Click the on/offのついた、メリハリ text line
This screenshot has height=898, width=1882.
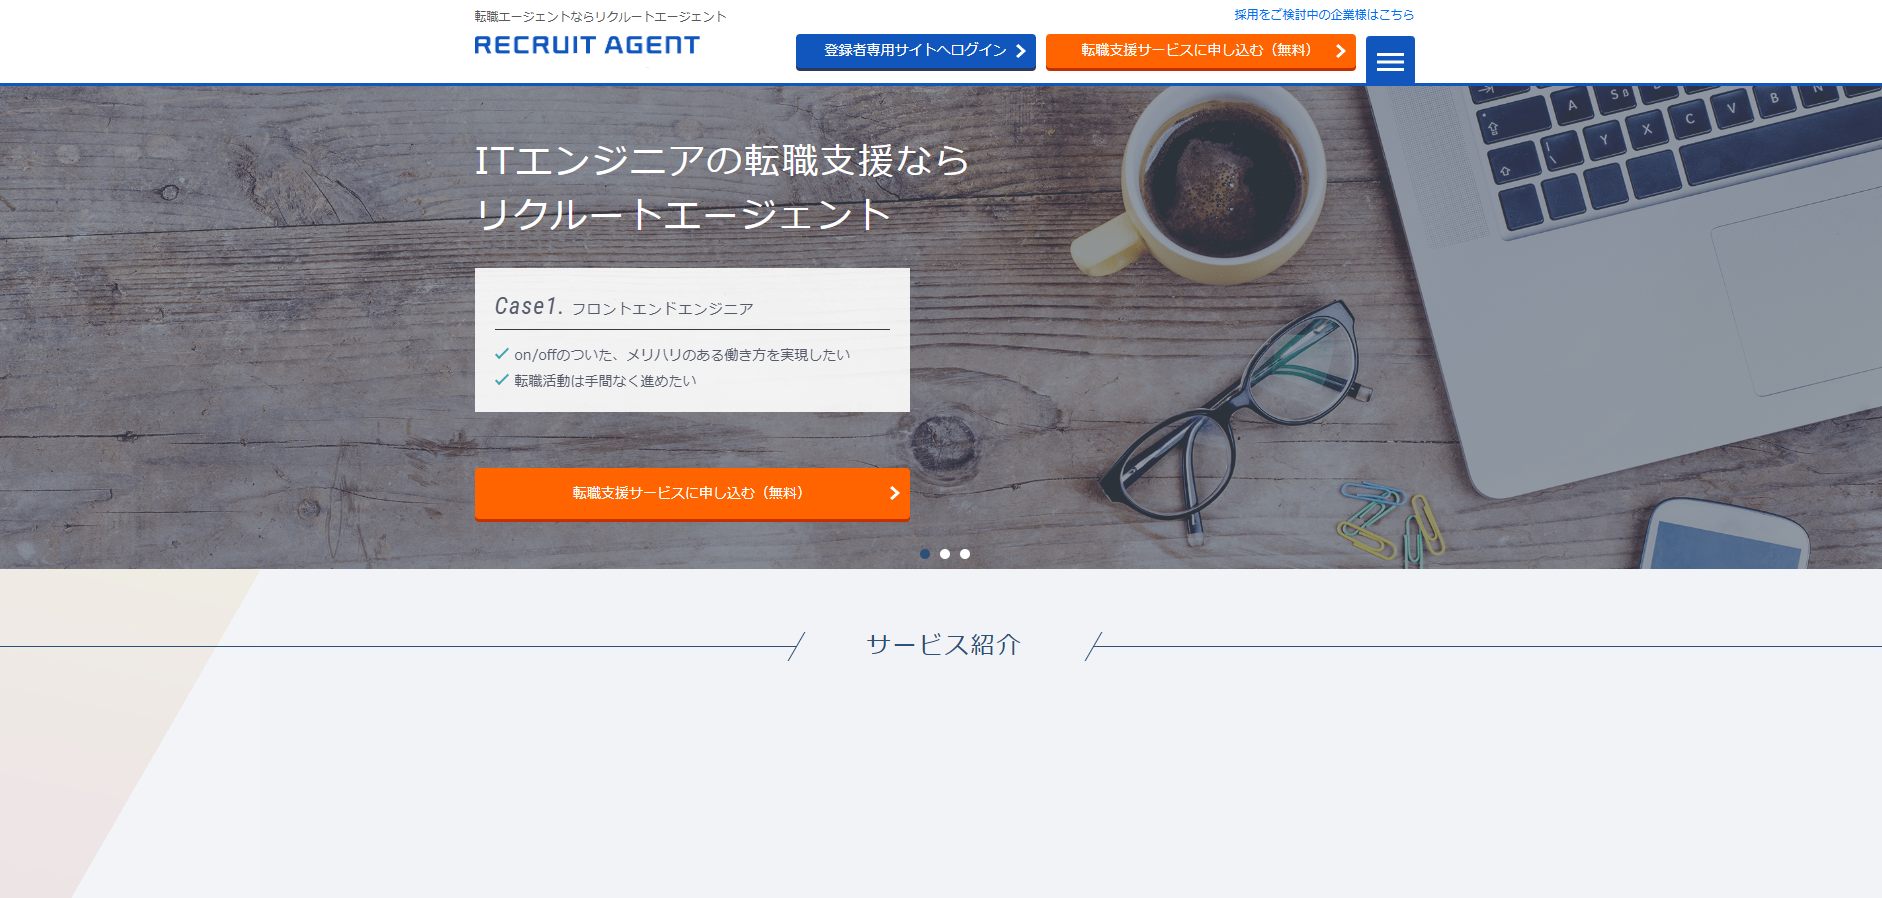(x=682, y=355)
